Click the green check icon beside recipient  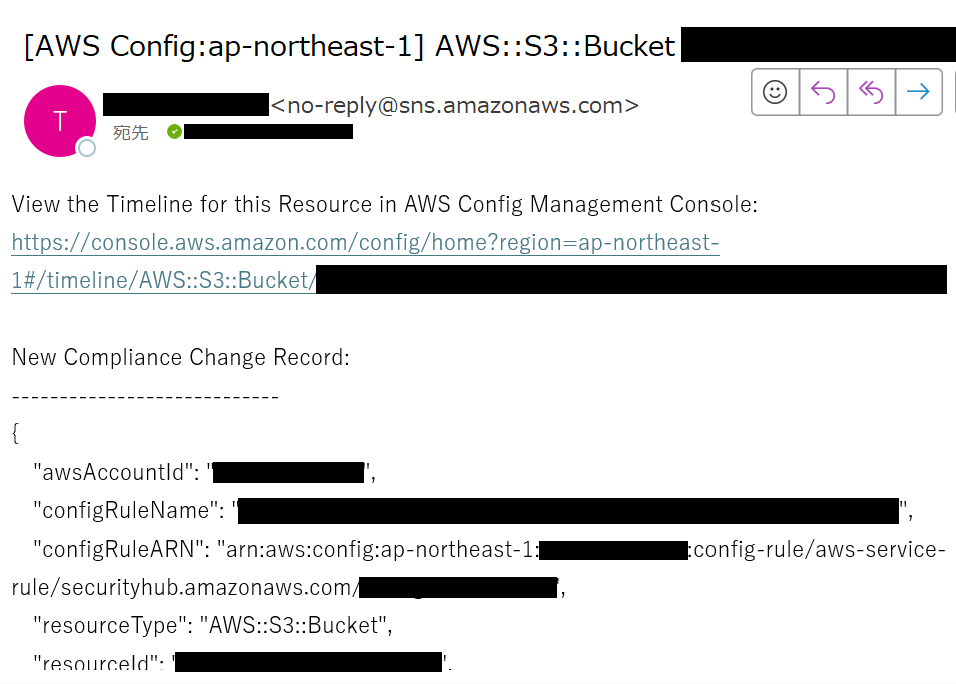point(174,132)
